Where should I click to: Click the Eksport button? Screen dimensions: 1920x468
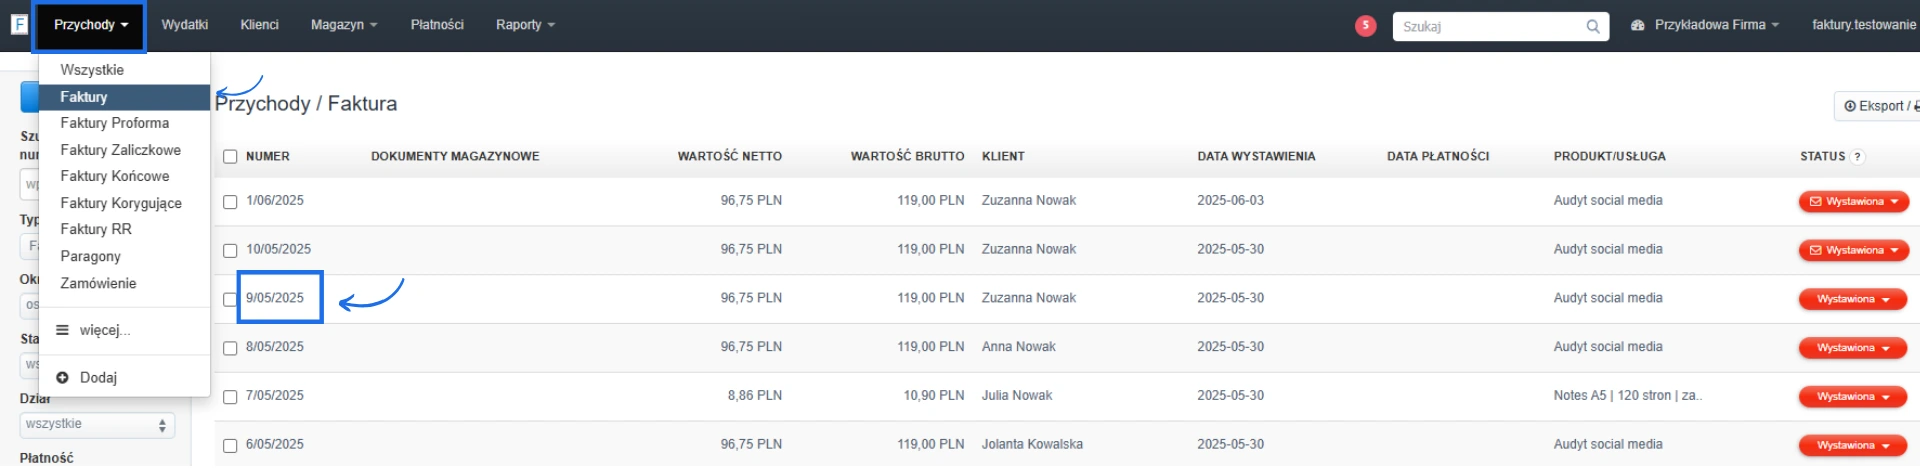click(x=1878, y=106)
